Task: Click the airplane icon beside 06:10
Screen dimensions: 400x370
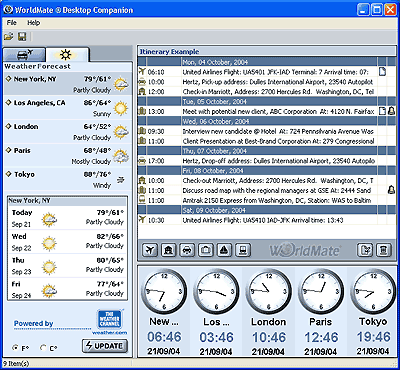Action: click(142, 71)
